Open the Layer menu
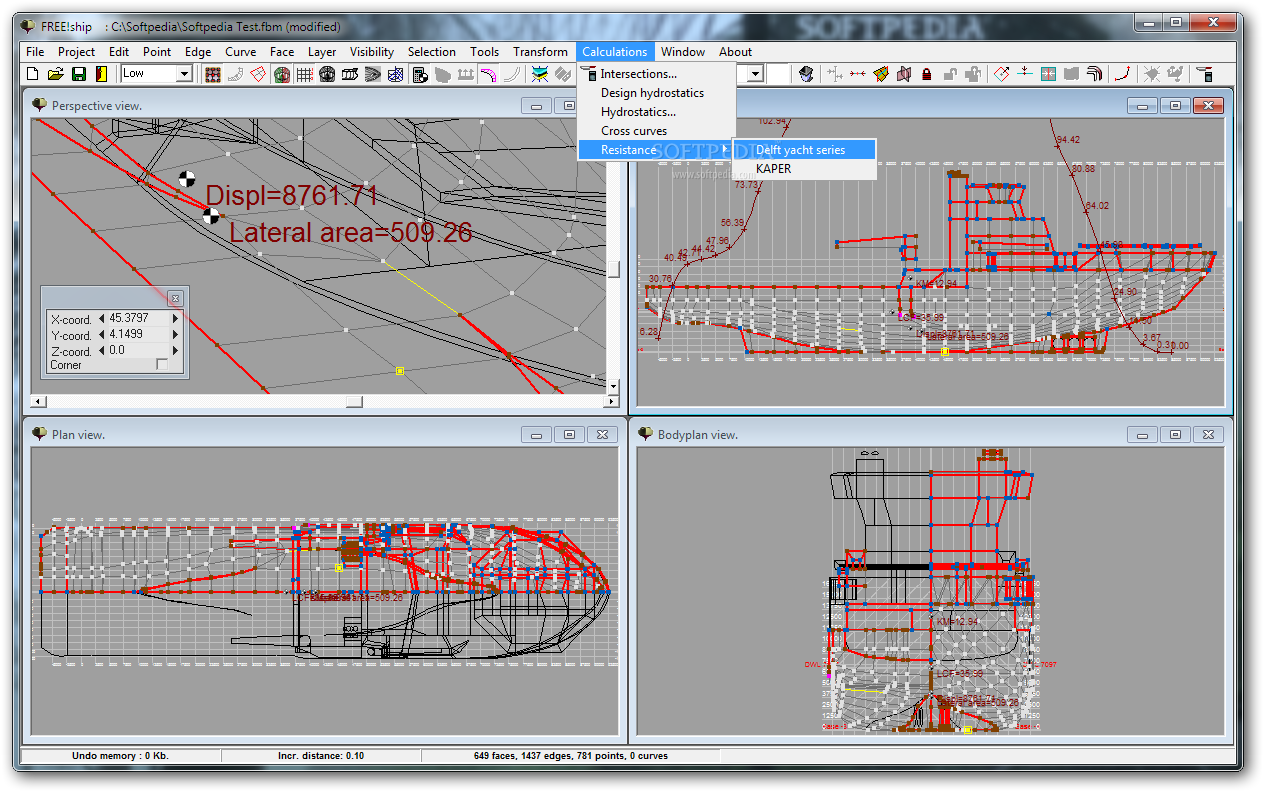 pos(322,52)
